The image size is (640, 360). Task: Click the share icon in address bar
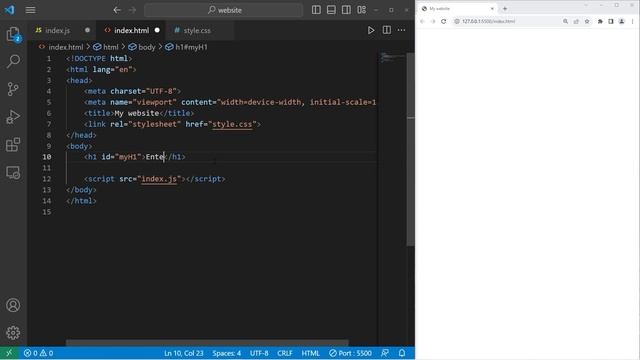[576, 21]
